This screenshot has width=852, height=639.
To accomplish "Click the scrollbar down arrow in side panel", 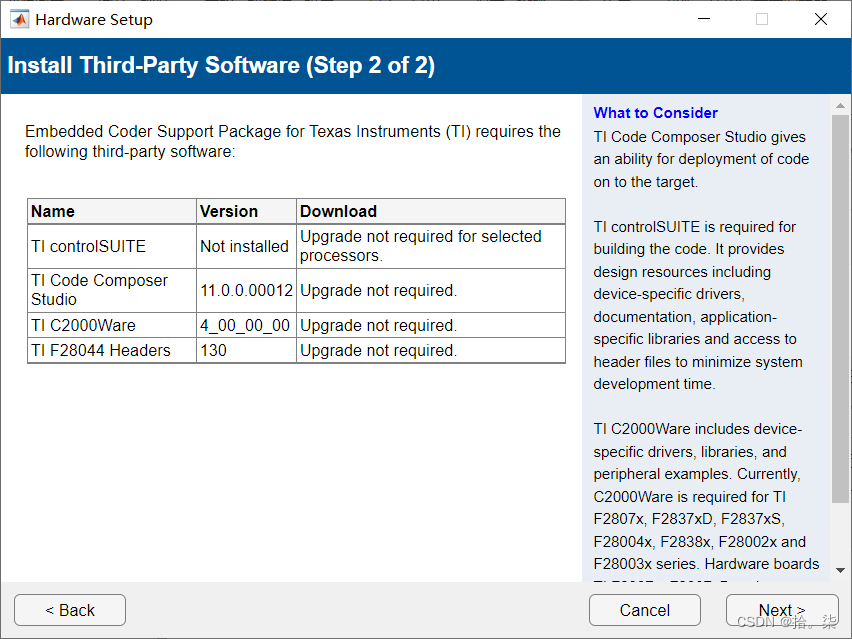I will click(x=840, y=571).
